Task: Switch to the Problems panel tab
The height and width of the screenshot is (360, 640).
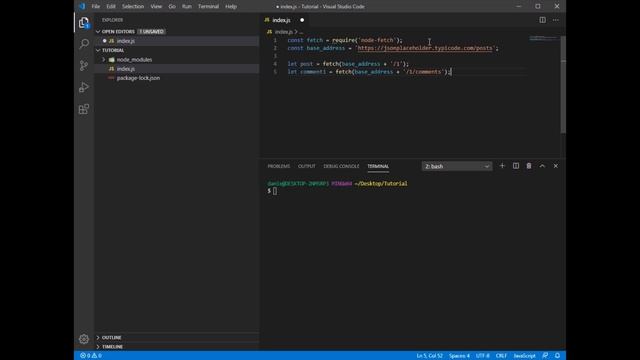Action: click(x=279, y=166)
